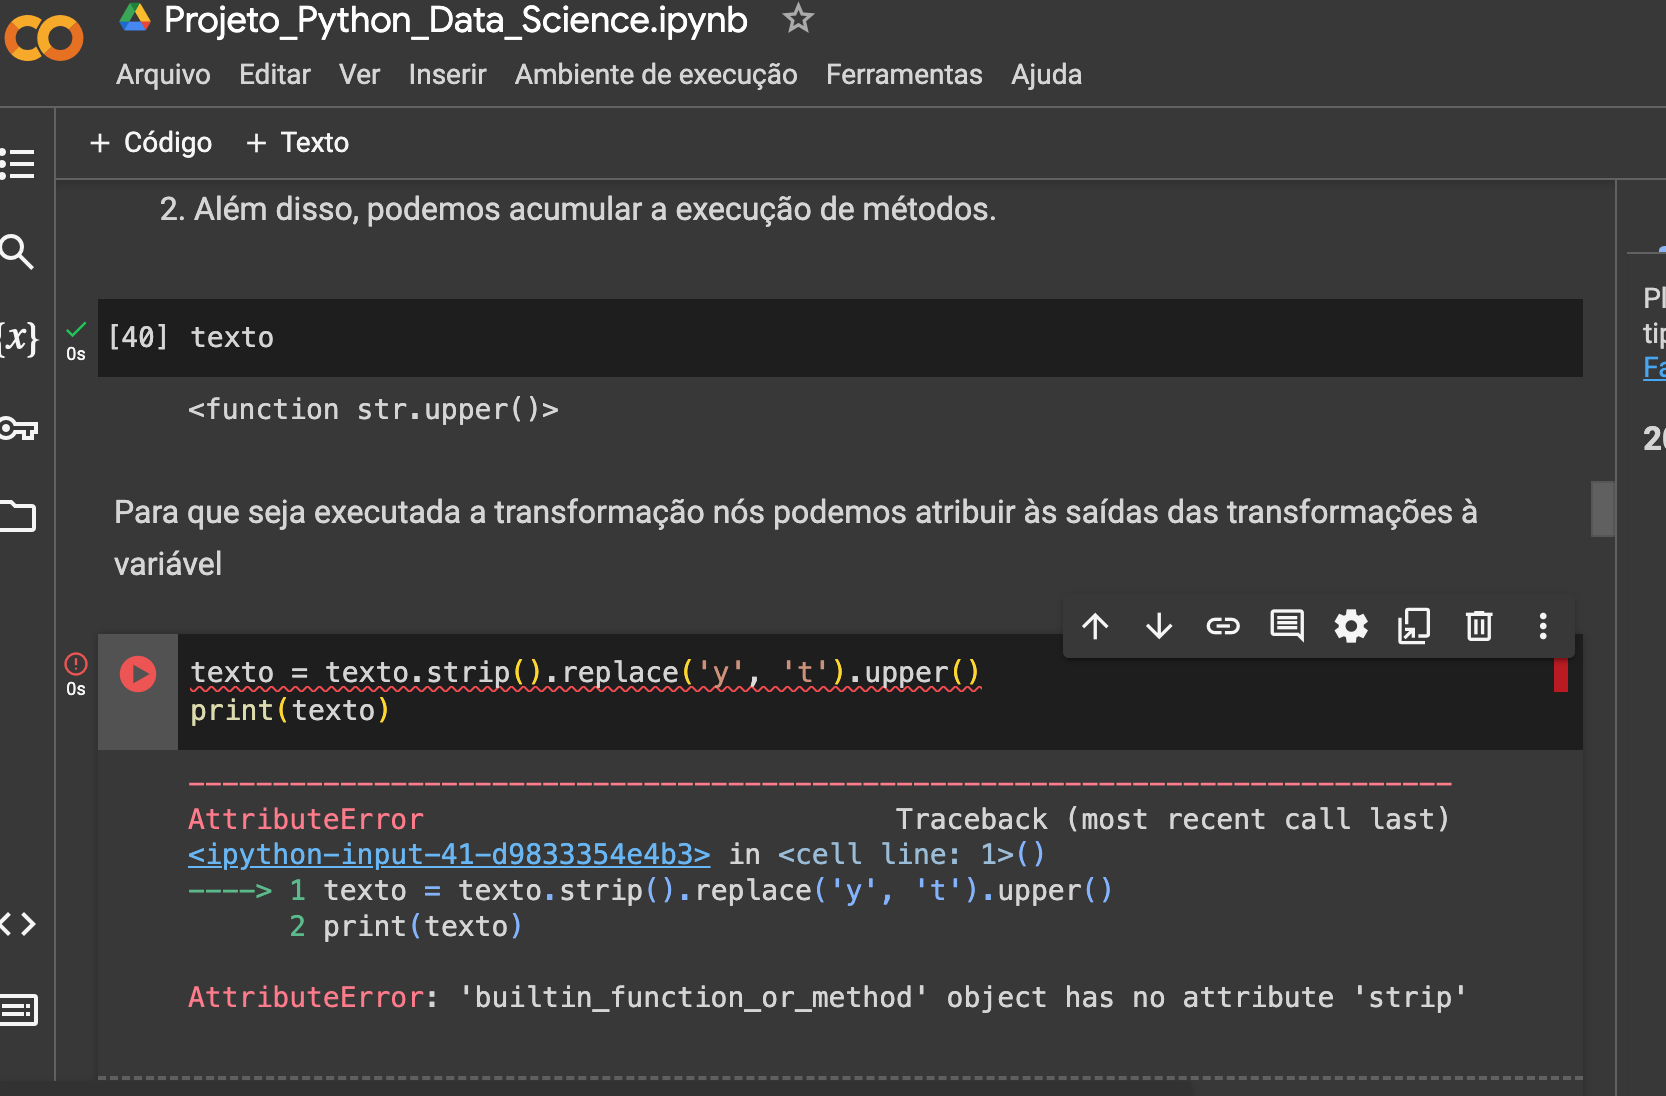Select the text paragraph beginning 'Para que seja executada'

[x=796, y=538]
